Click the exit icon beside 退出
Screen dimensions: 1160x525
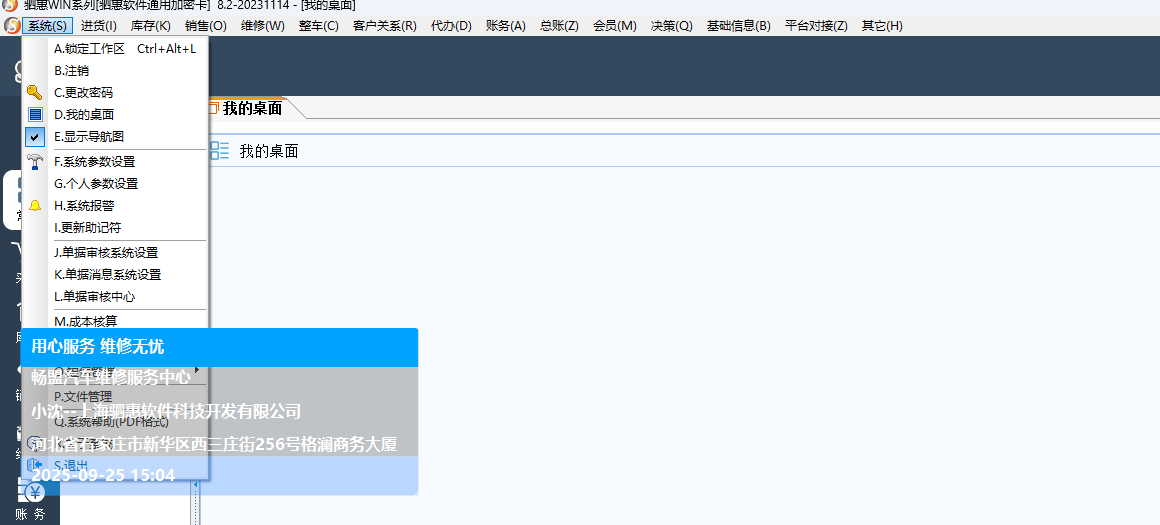click(x=35, y=465)
